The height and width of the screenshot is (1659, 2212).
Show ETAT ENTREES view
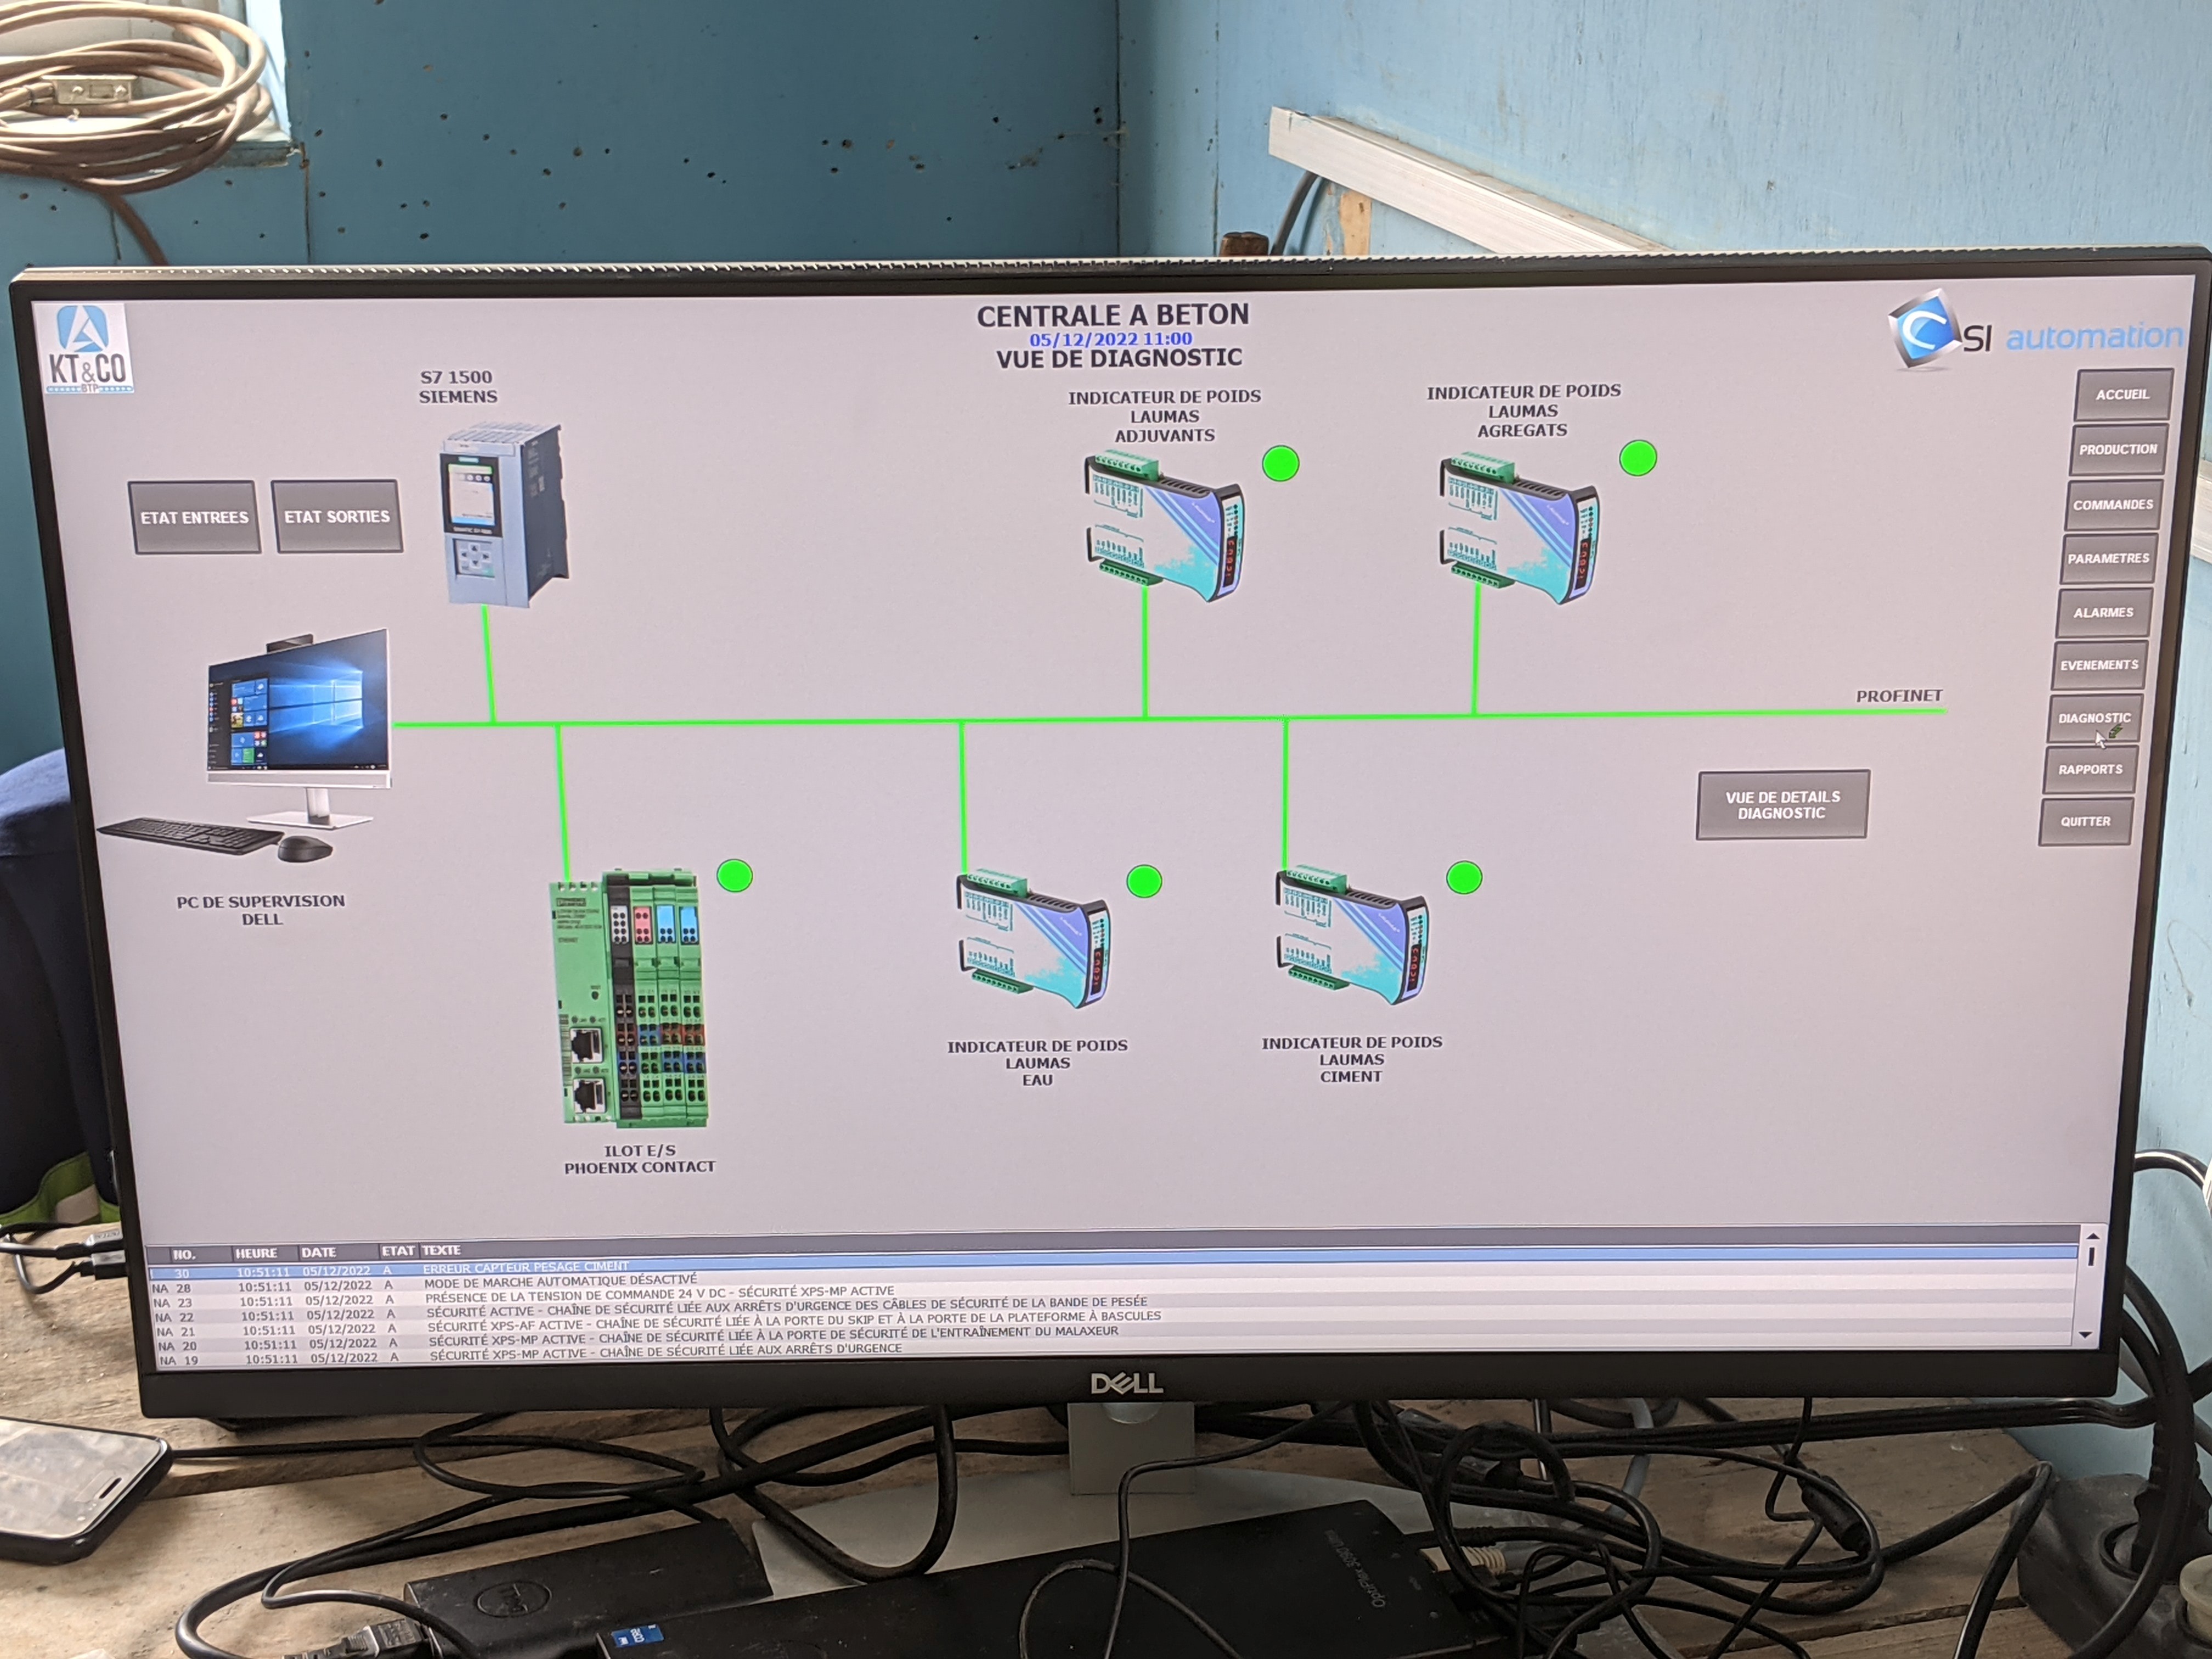click(x=194, y=517)
